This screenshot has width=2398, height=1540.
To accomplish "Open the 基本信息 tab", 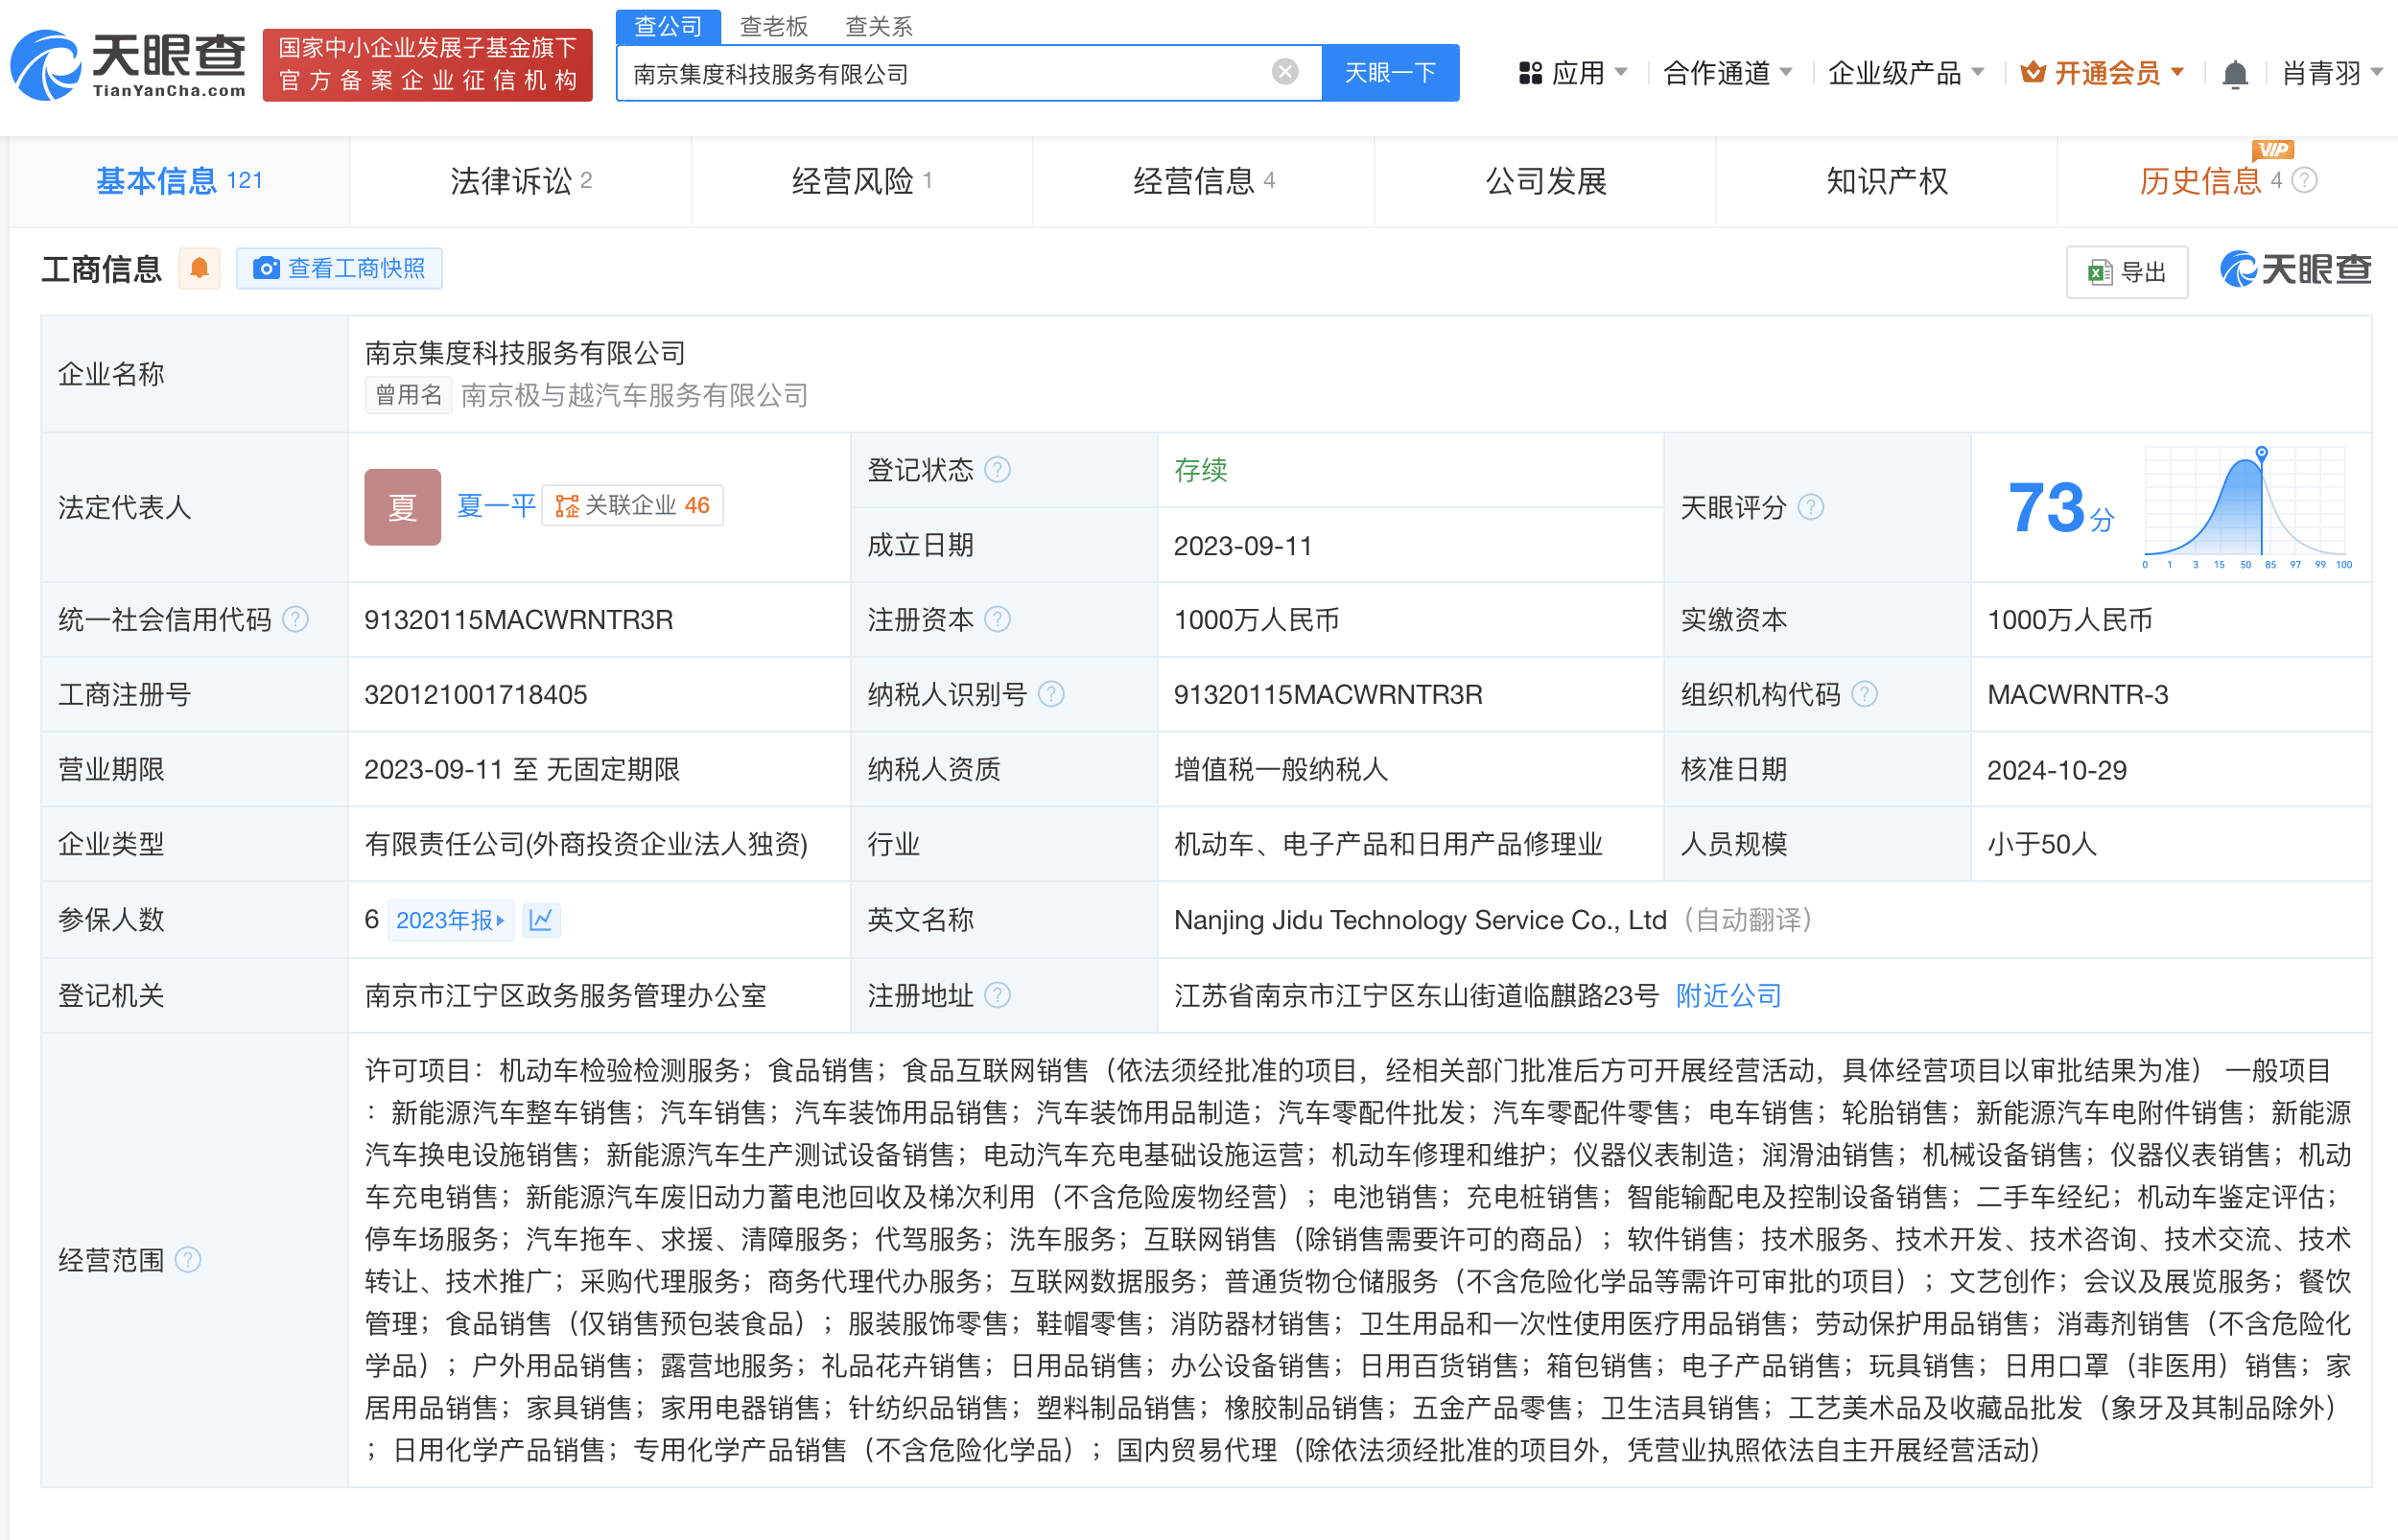I will [x=179, y=181].
